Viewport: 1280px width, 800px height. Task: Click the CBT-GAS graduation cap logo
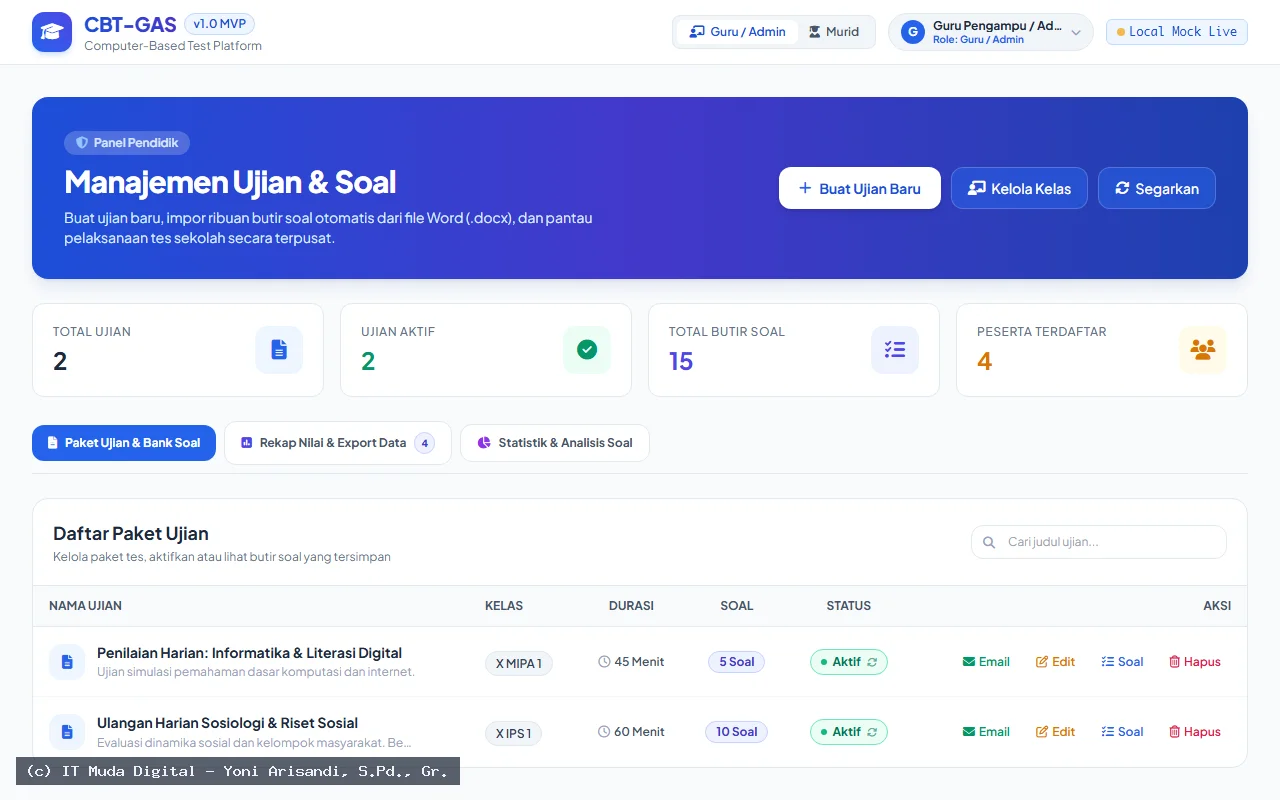(52, 32)
